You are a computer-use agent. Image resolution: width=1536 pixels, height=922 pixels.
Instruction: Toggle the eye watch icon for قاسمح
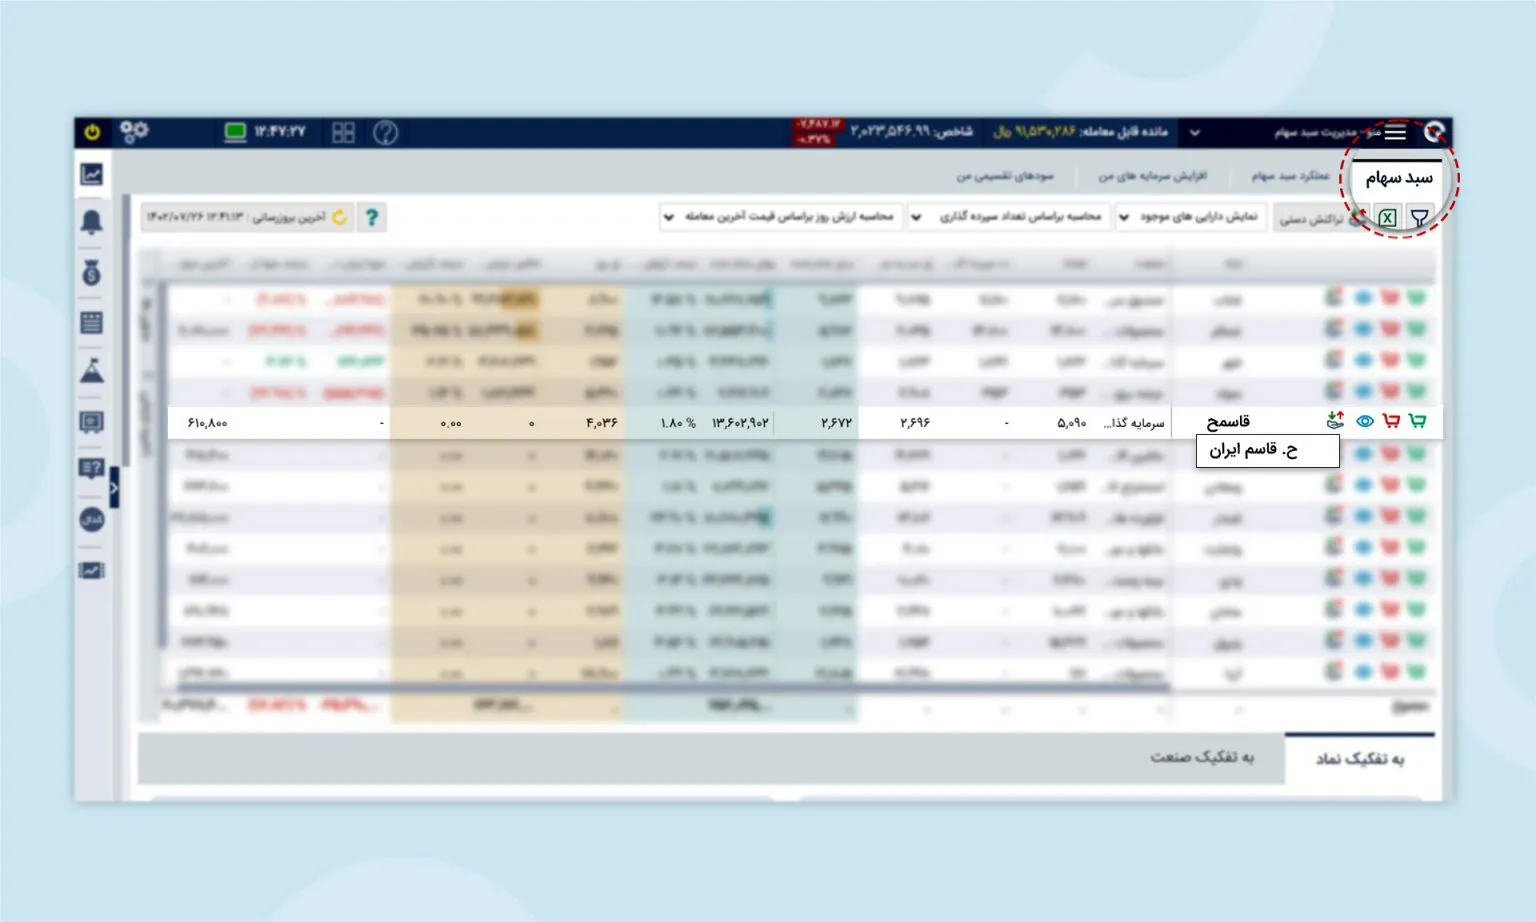point(1364,421)
